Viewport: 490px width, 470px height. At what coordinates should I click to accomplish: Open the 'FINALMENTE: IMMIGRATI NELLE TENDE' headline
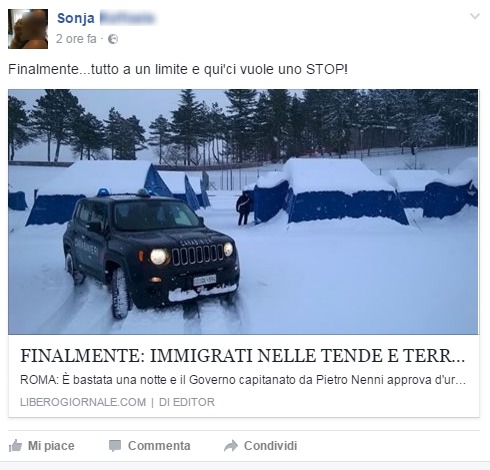(243, 356)
